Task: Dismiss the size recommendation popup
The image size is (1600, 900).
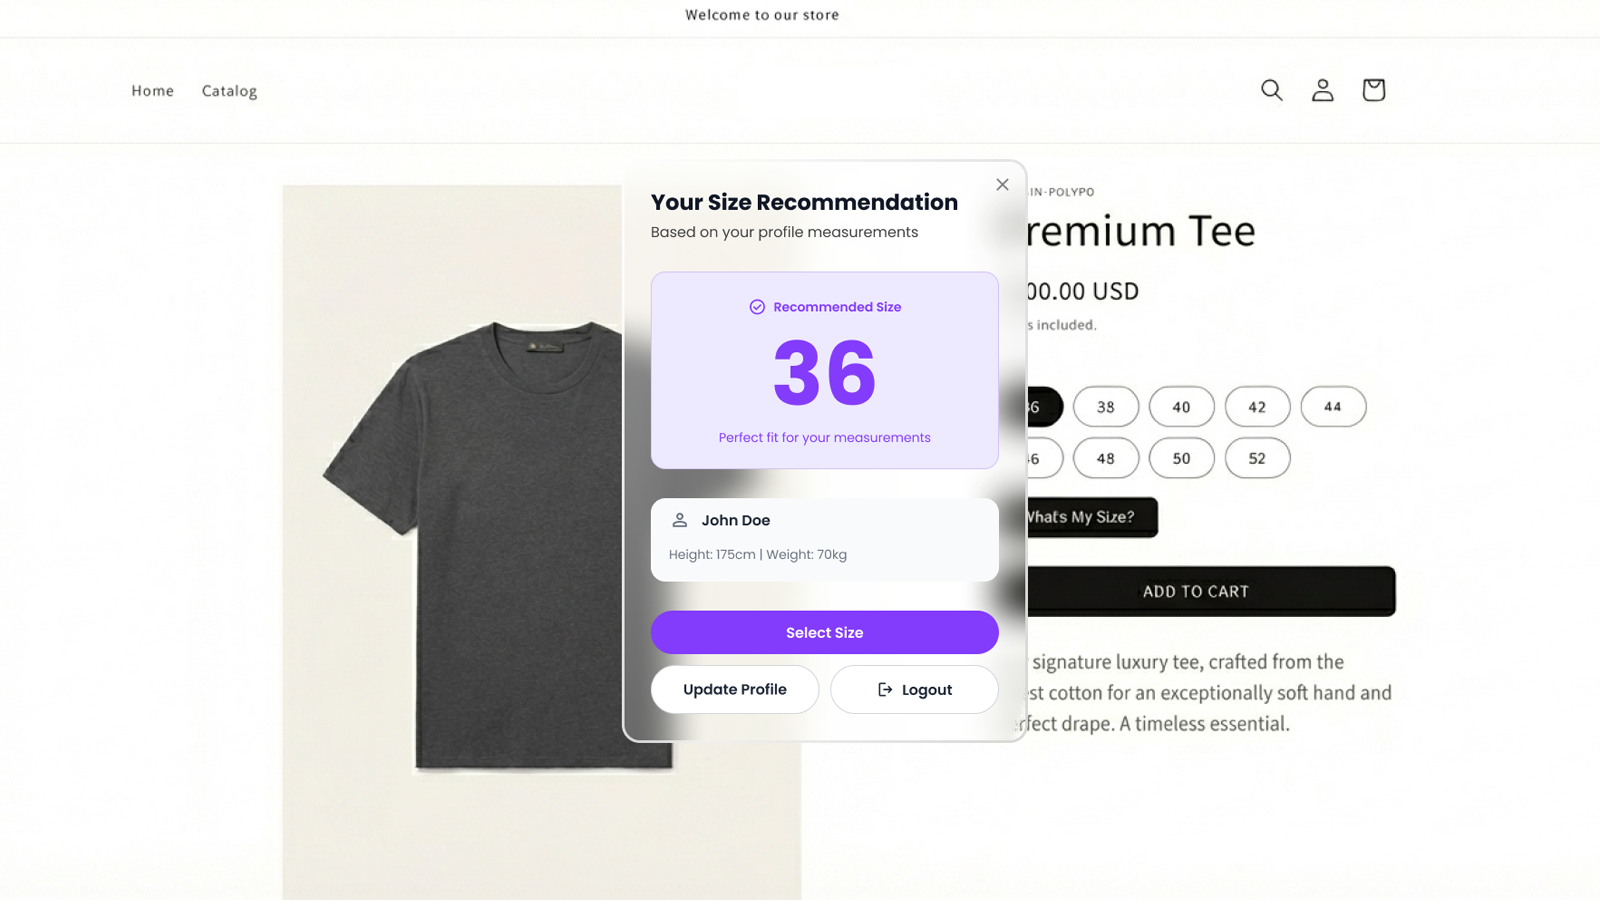Action: tap(1002, 184)
